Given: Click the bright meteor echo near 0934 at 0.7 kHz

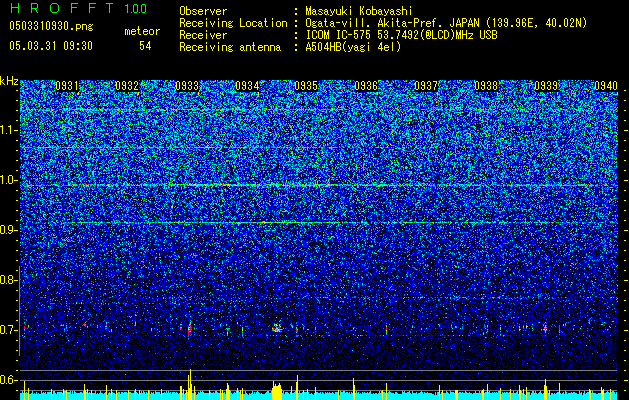Looking at the screenshot, I should click(277, 328).
